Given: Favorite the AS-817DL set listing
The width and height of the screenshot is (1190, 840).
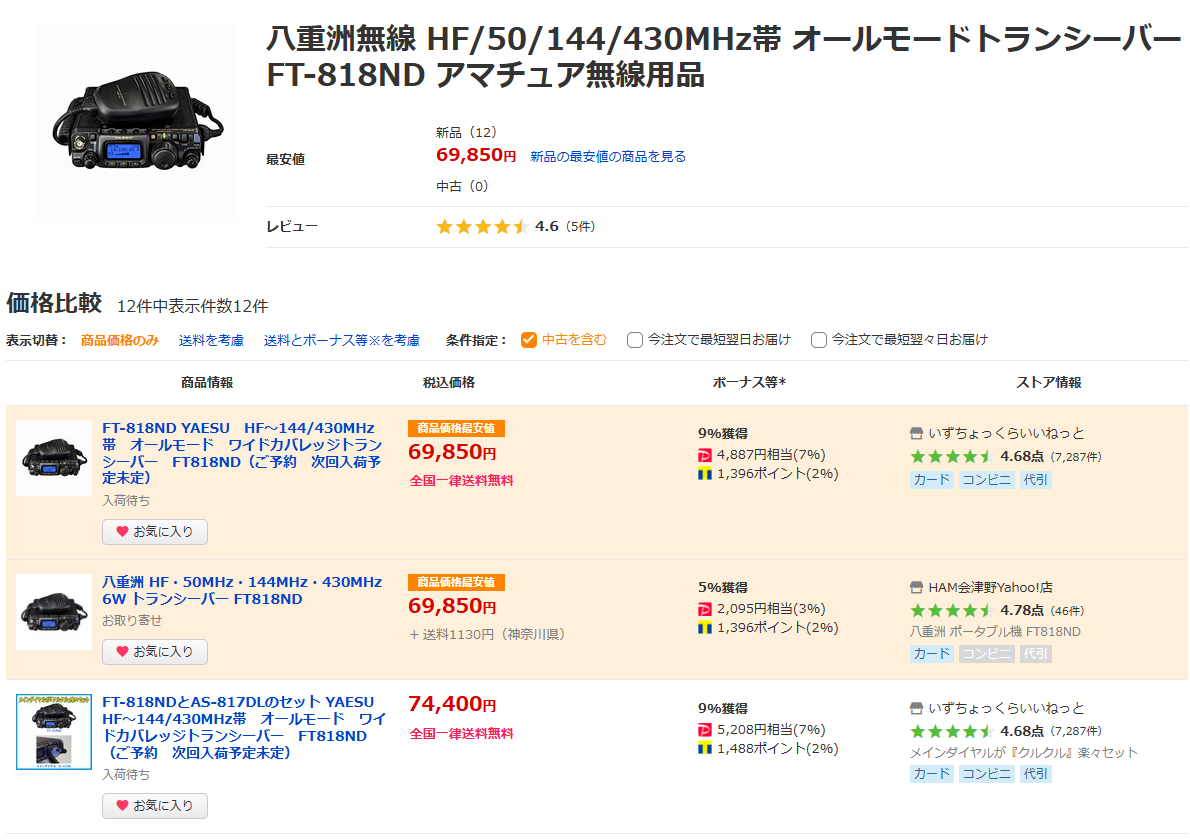Looking at the screenshot, I should 155,805.
